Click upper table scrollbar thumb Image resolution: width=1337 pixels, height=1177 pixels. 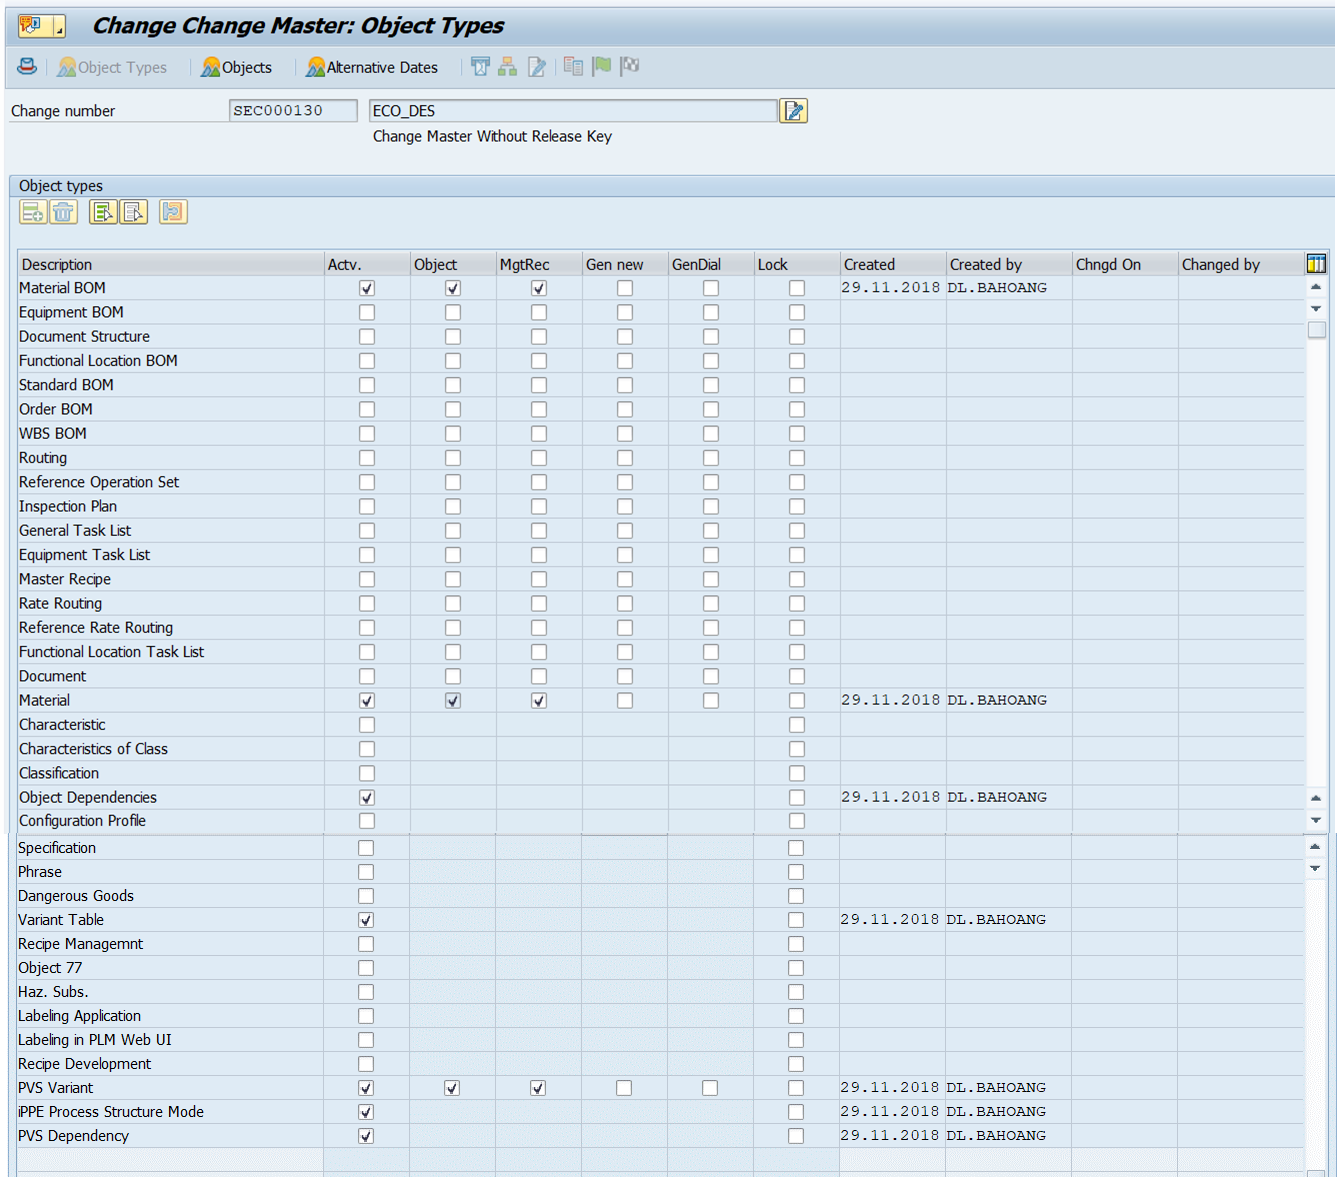tap(1316, 330)
